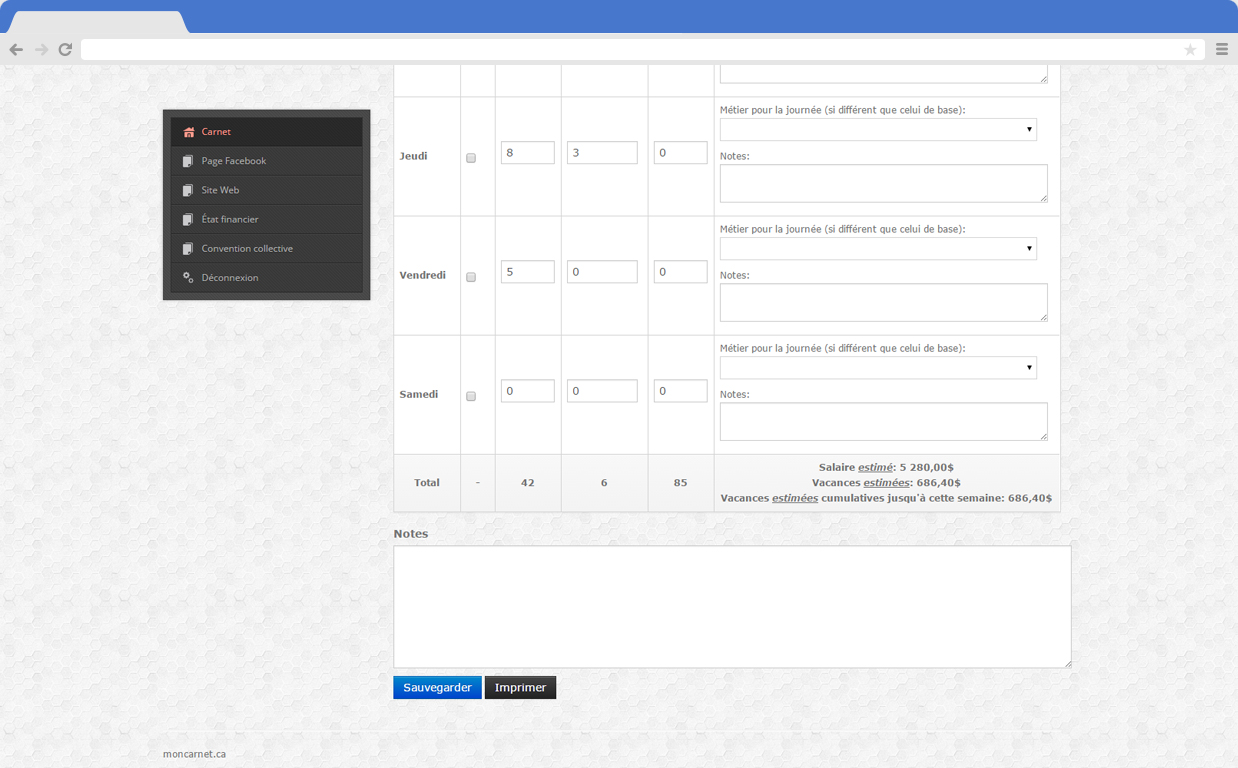
Task: Open the browser hamburger menu
Action: (1221, 49)
